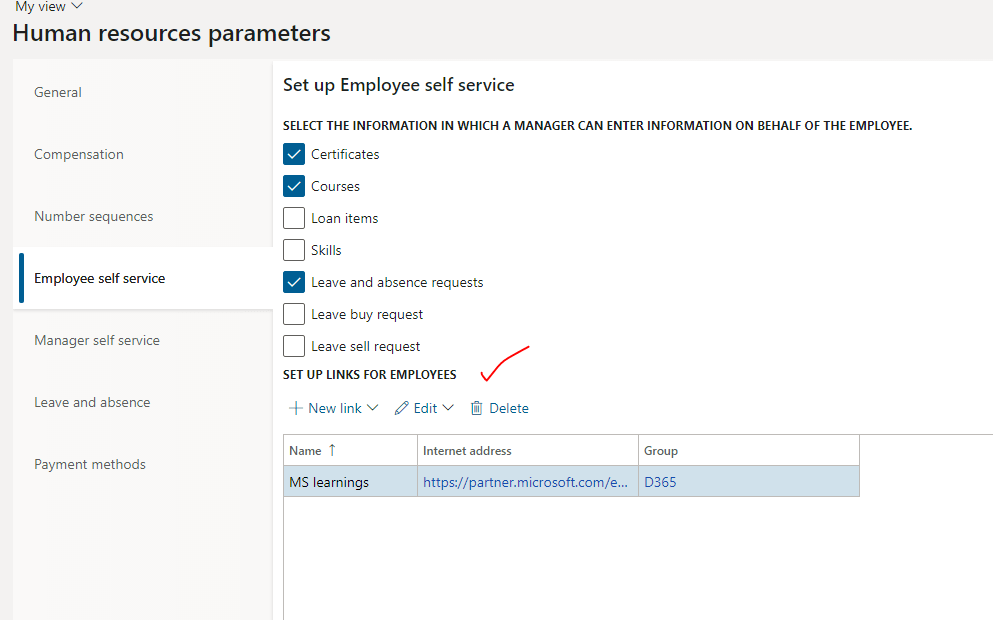Switch to the General tab
This screenshot has width=993, height=620.
pyautogui.click(x=58, y=92)
